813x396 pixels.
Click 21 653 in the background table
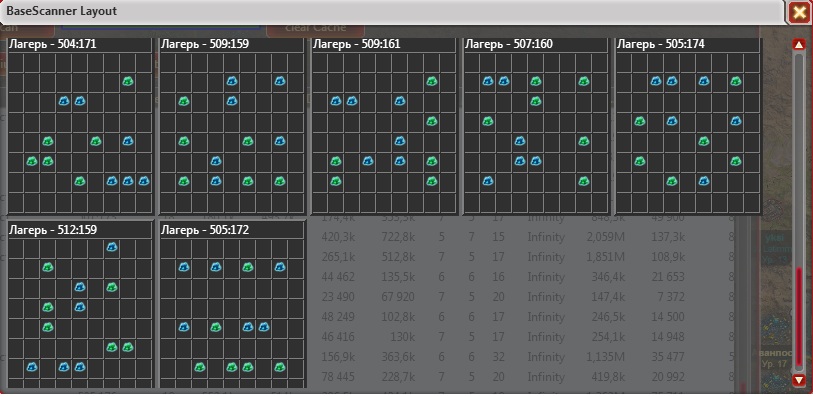[x=668, y=277]
